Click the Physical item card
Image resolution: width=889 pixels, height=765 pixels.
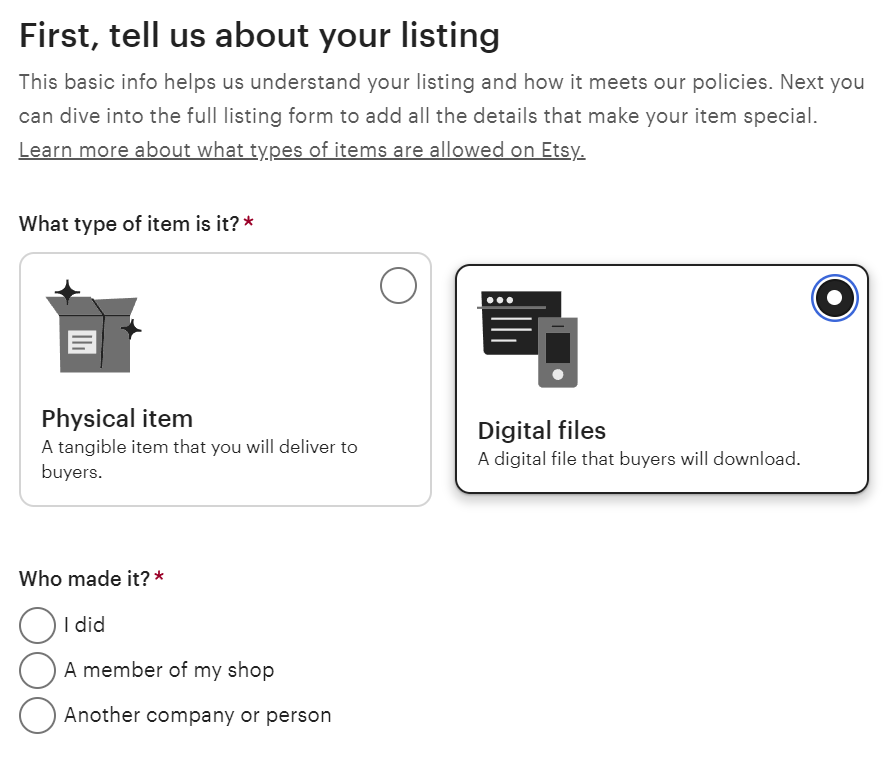[x=224, y=380]
